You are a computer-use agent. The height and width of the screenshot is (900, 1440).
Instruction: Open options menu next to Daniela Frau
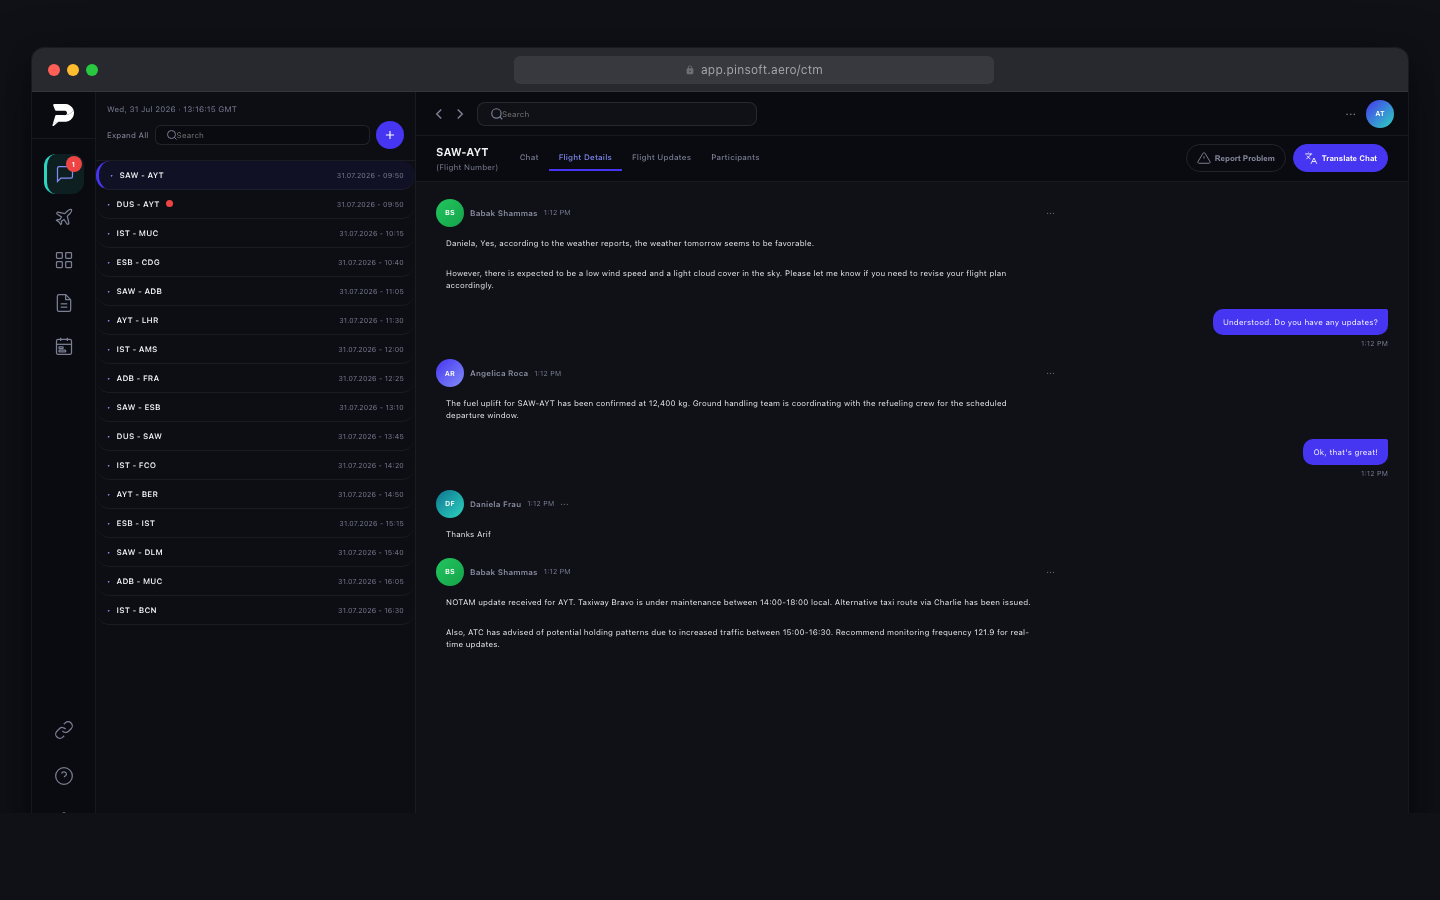pyautogui.click(x=565, y=504)
